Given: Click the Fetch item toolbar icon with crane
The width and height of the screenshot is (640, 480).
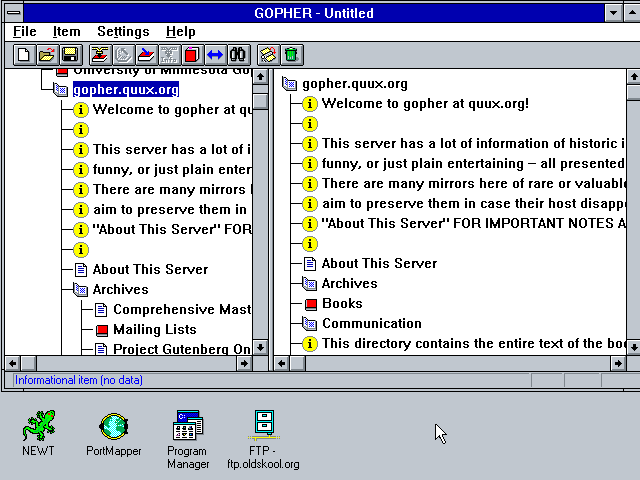Looking at the screenshot, I should click(100, 55).
